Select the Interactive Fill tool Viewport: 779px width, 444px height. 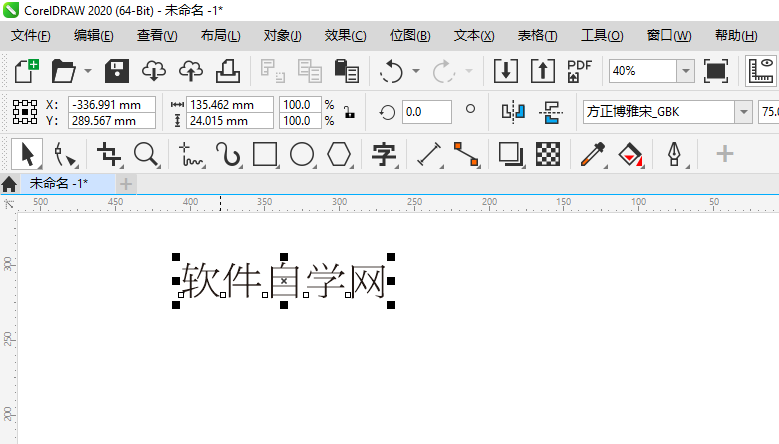coord(630,154)
